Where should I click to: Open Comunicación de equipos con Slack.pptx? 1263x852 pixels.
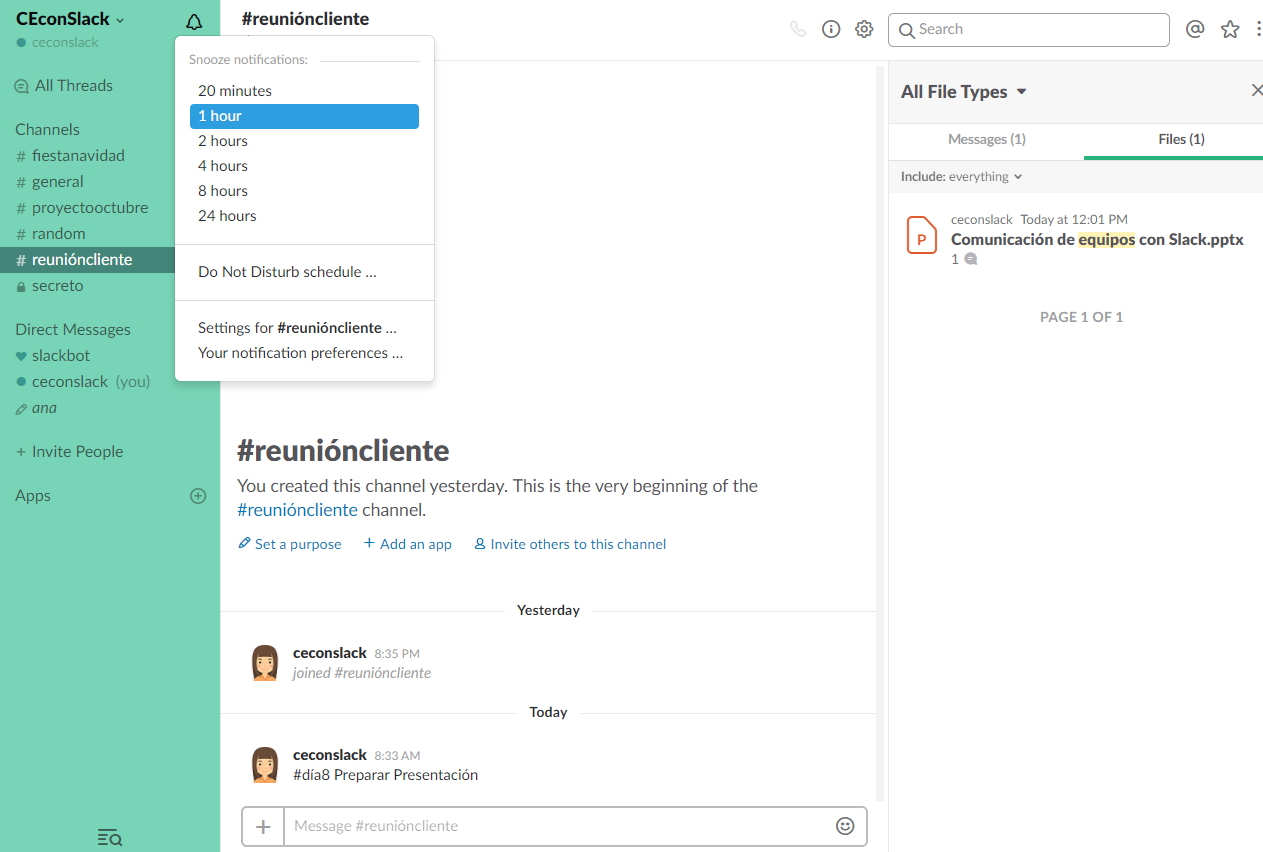click(1097, 240)
